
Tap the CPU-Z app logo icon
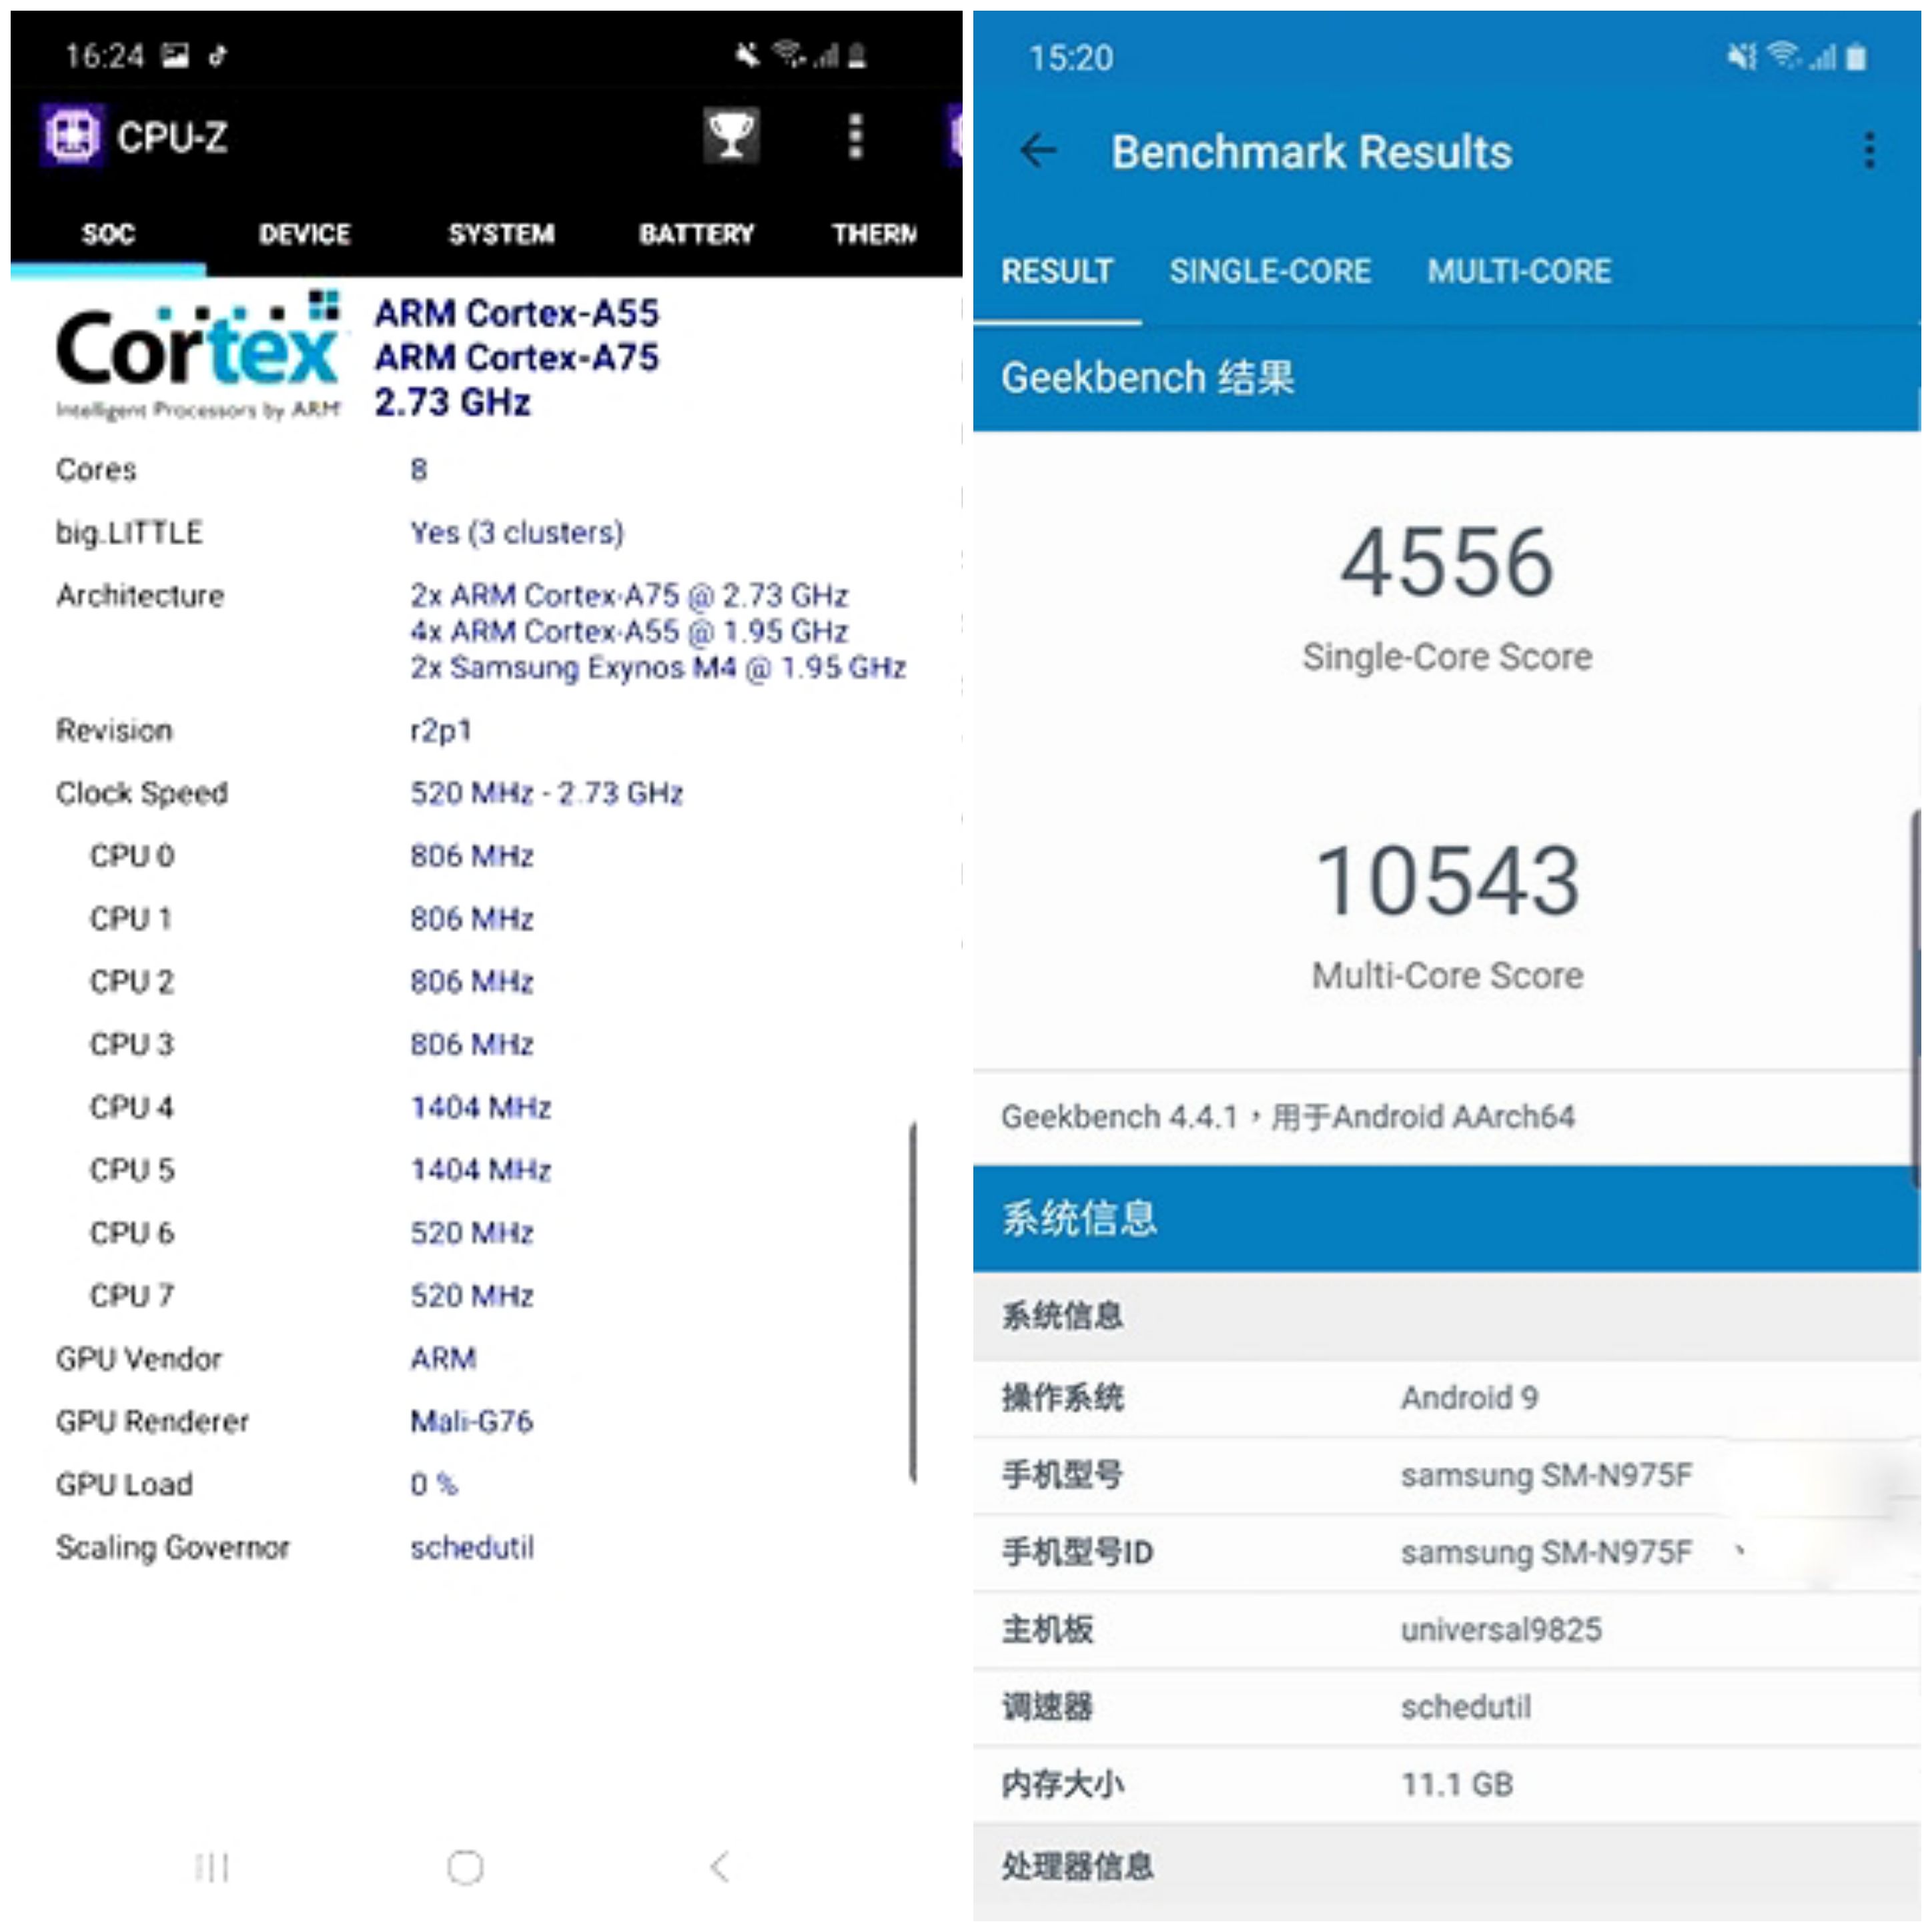(72, 135)
